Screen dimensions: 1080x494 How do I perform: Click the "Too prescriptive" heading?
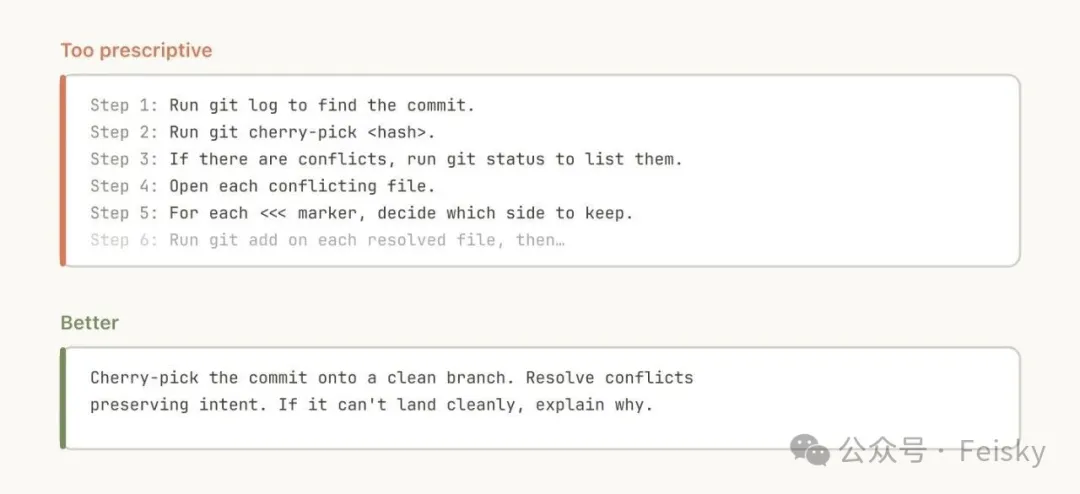136,50
